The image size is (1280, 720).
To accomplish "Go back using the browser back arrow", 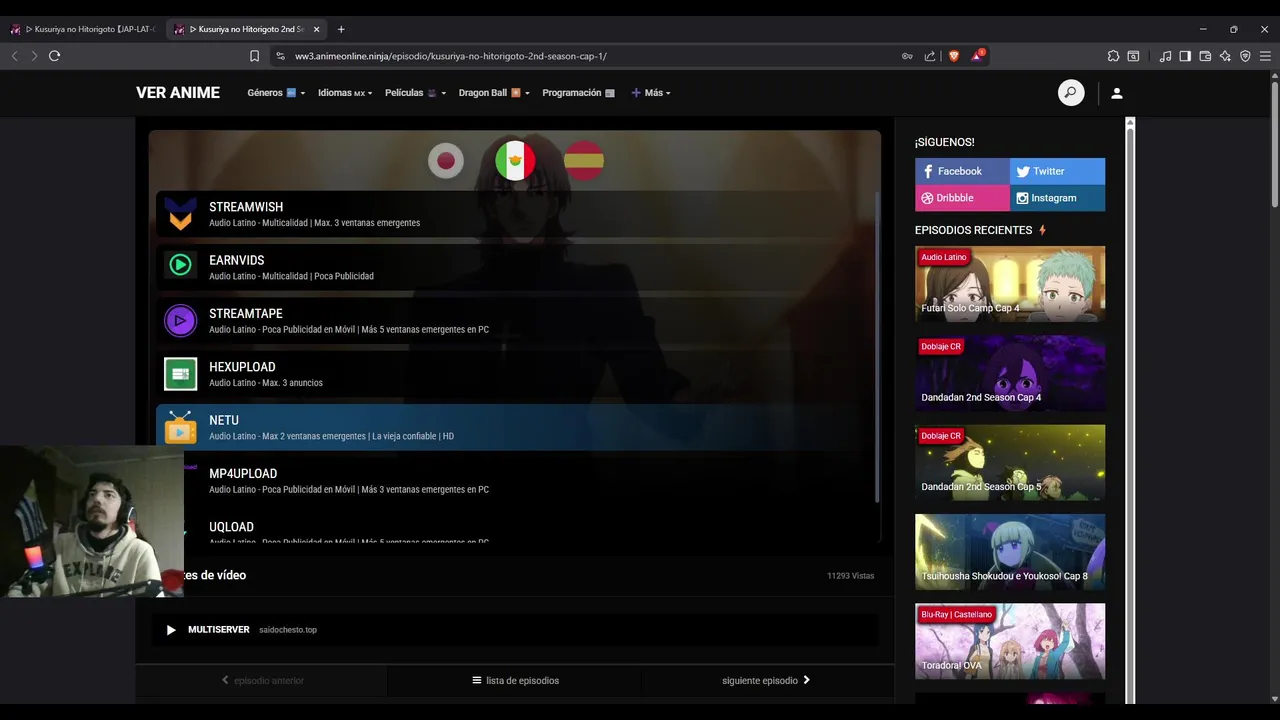I will (x=14, y=56).
